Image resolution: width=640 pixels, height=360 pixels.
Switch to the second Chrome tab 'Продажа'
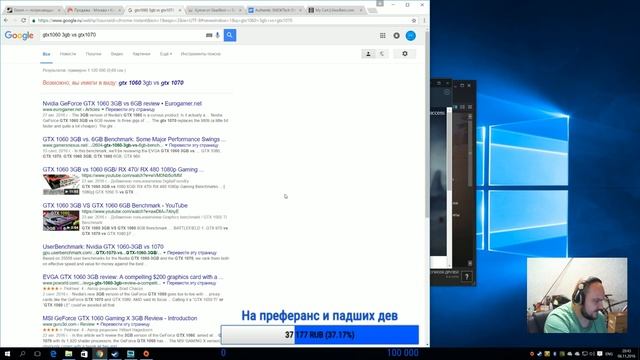94,10
